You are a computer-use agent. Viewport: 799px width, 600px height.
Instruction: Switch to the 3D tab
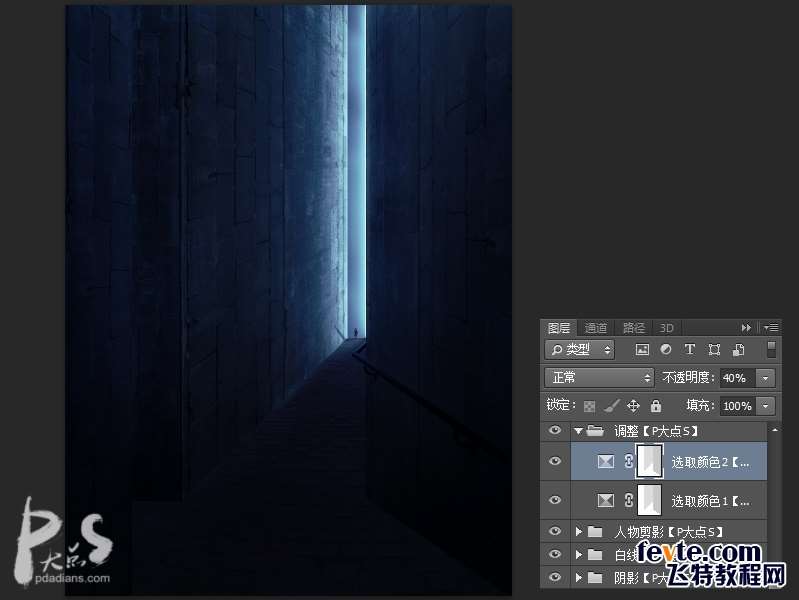pyautogui.click(x=667, y=328)
